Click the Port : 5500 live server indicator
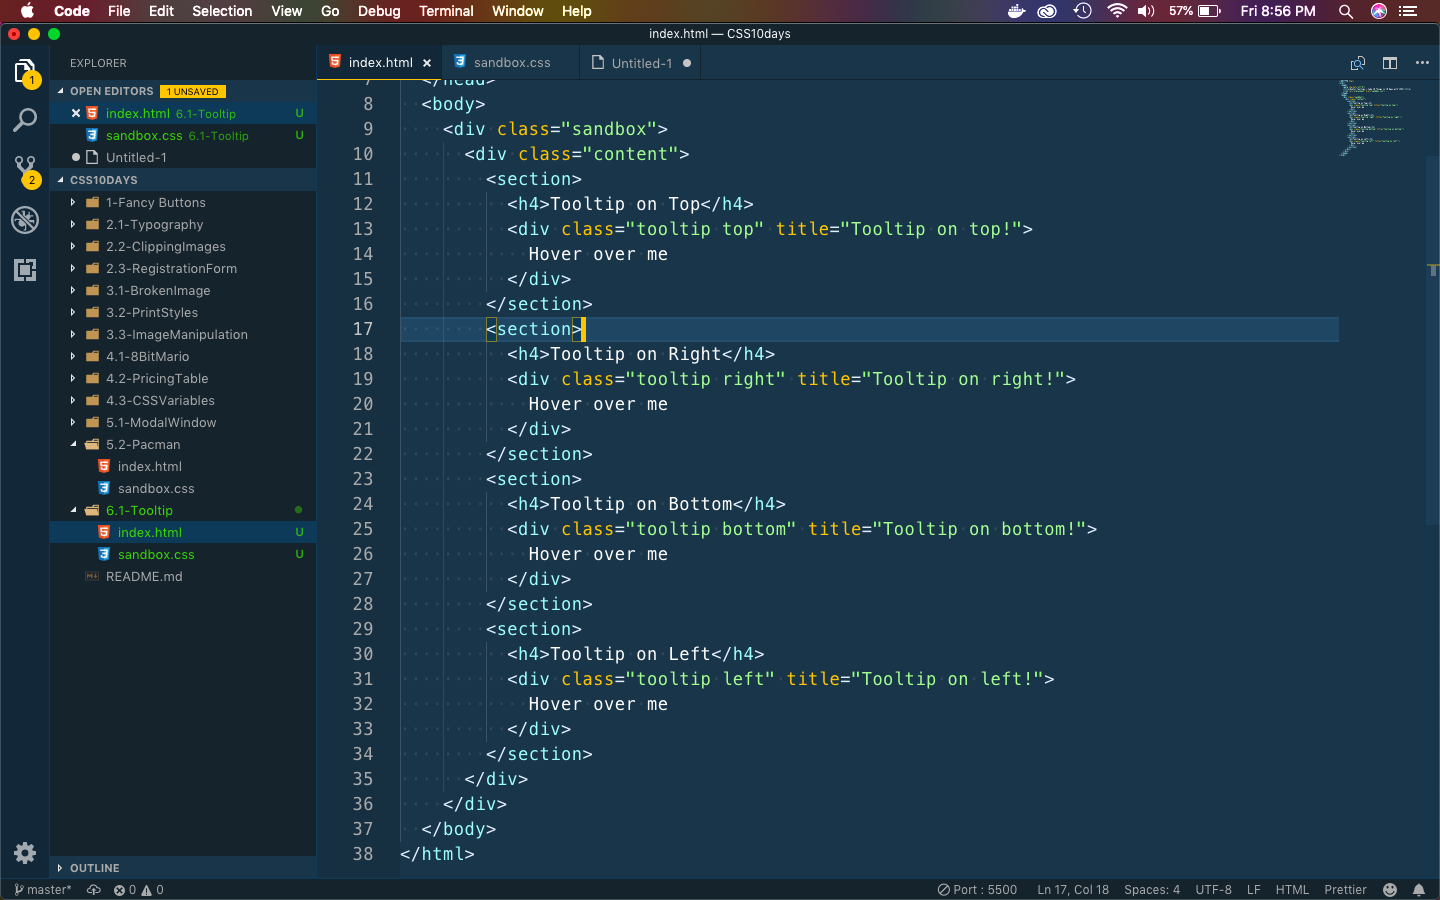The image size is (1440, 900). 977,890
